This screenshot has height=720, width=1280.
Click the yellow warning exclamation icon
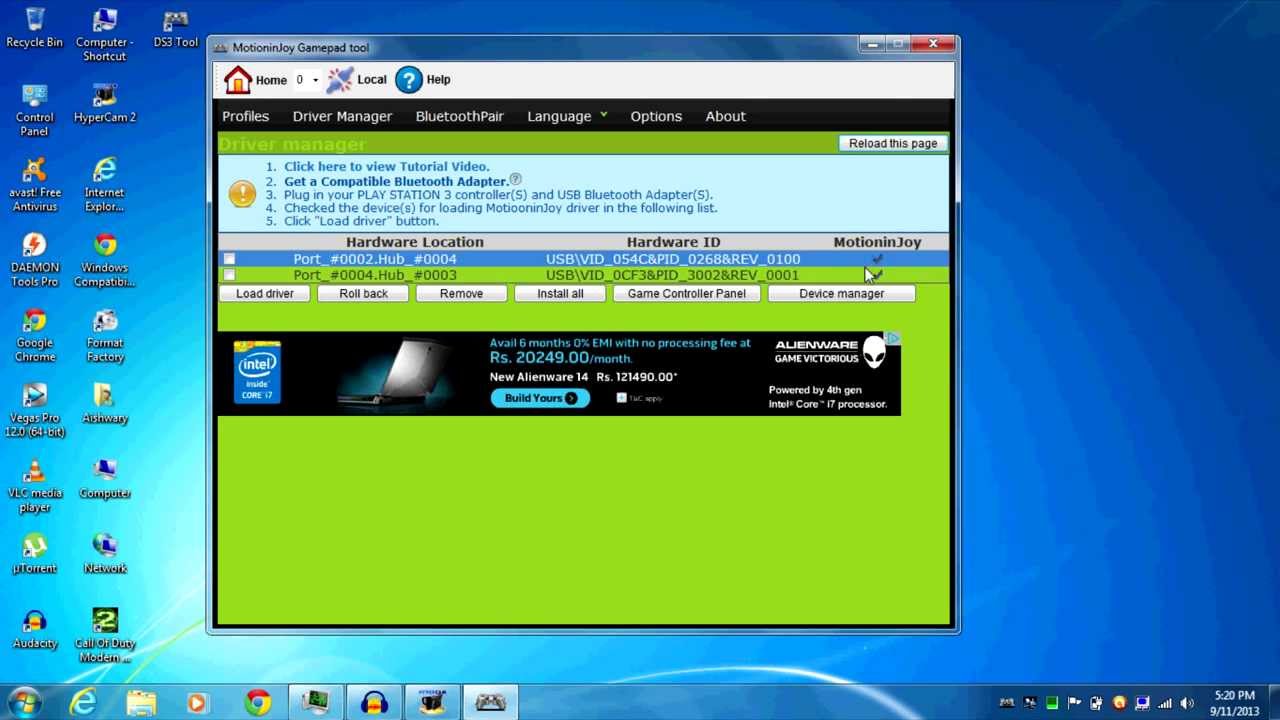pos(242,193)
